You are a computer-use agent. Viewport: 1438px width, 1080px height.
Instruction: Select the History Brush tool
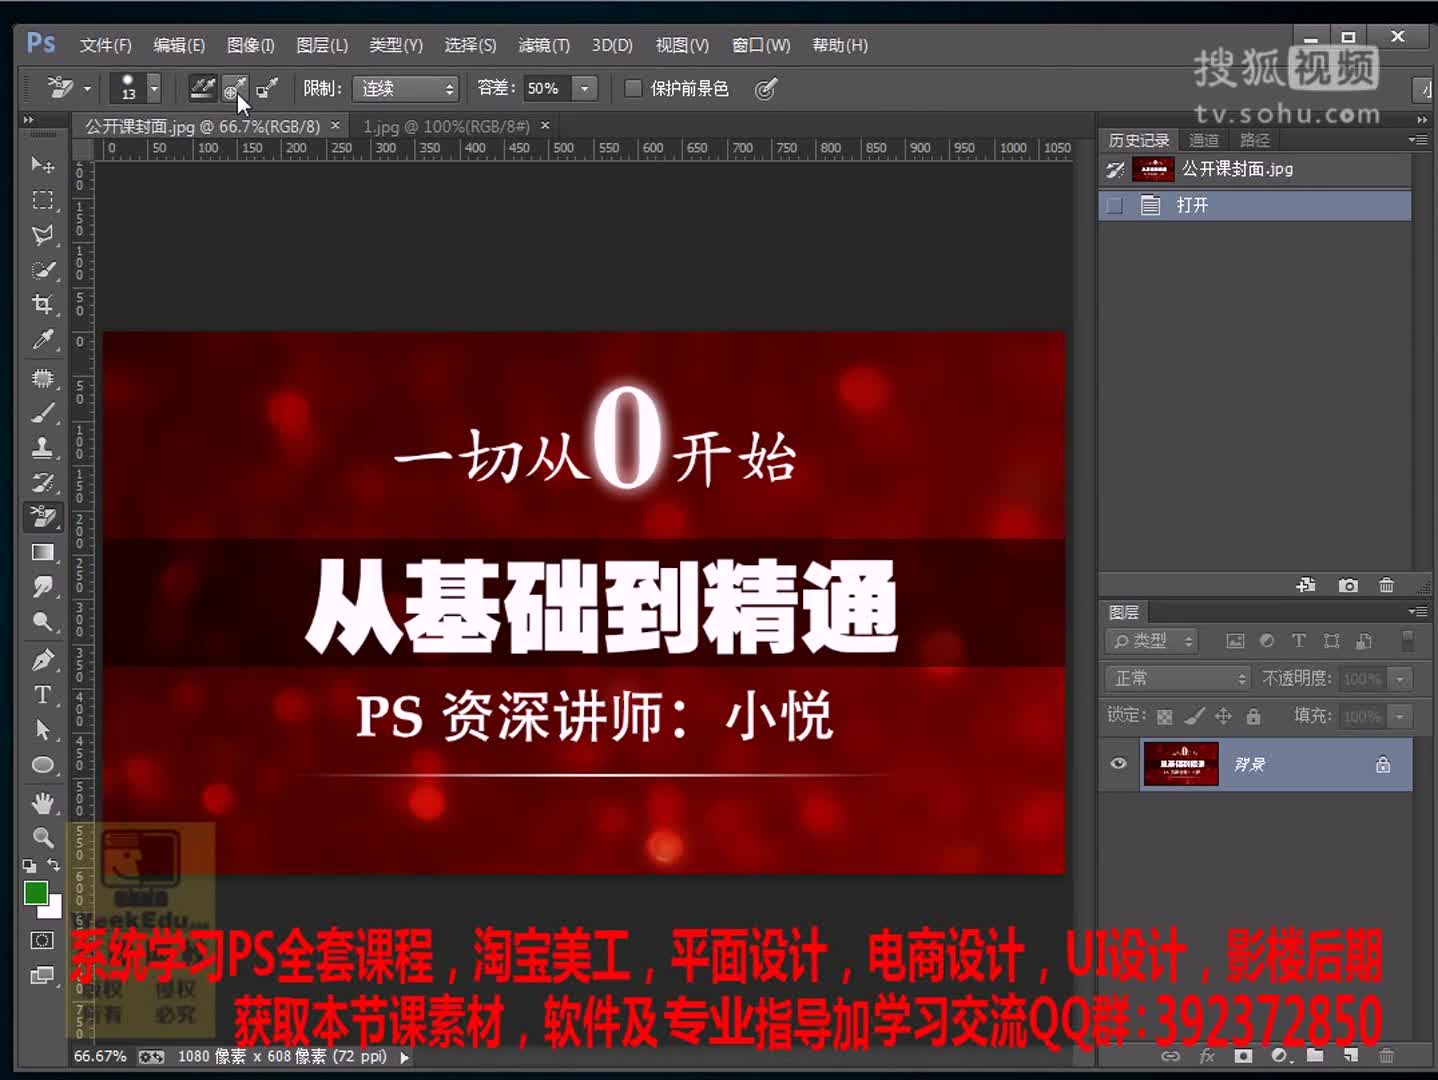(x=42, y=482)
